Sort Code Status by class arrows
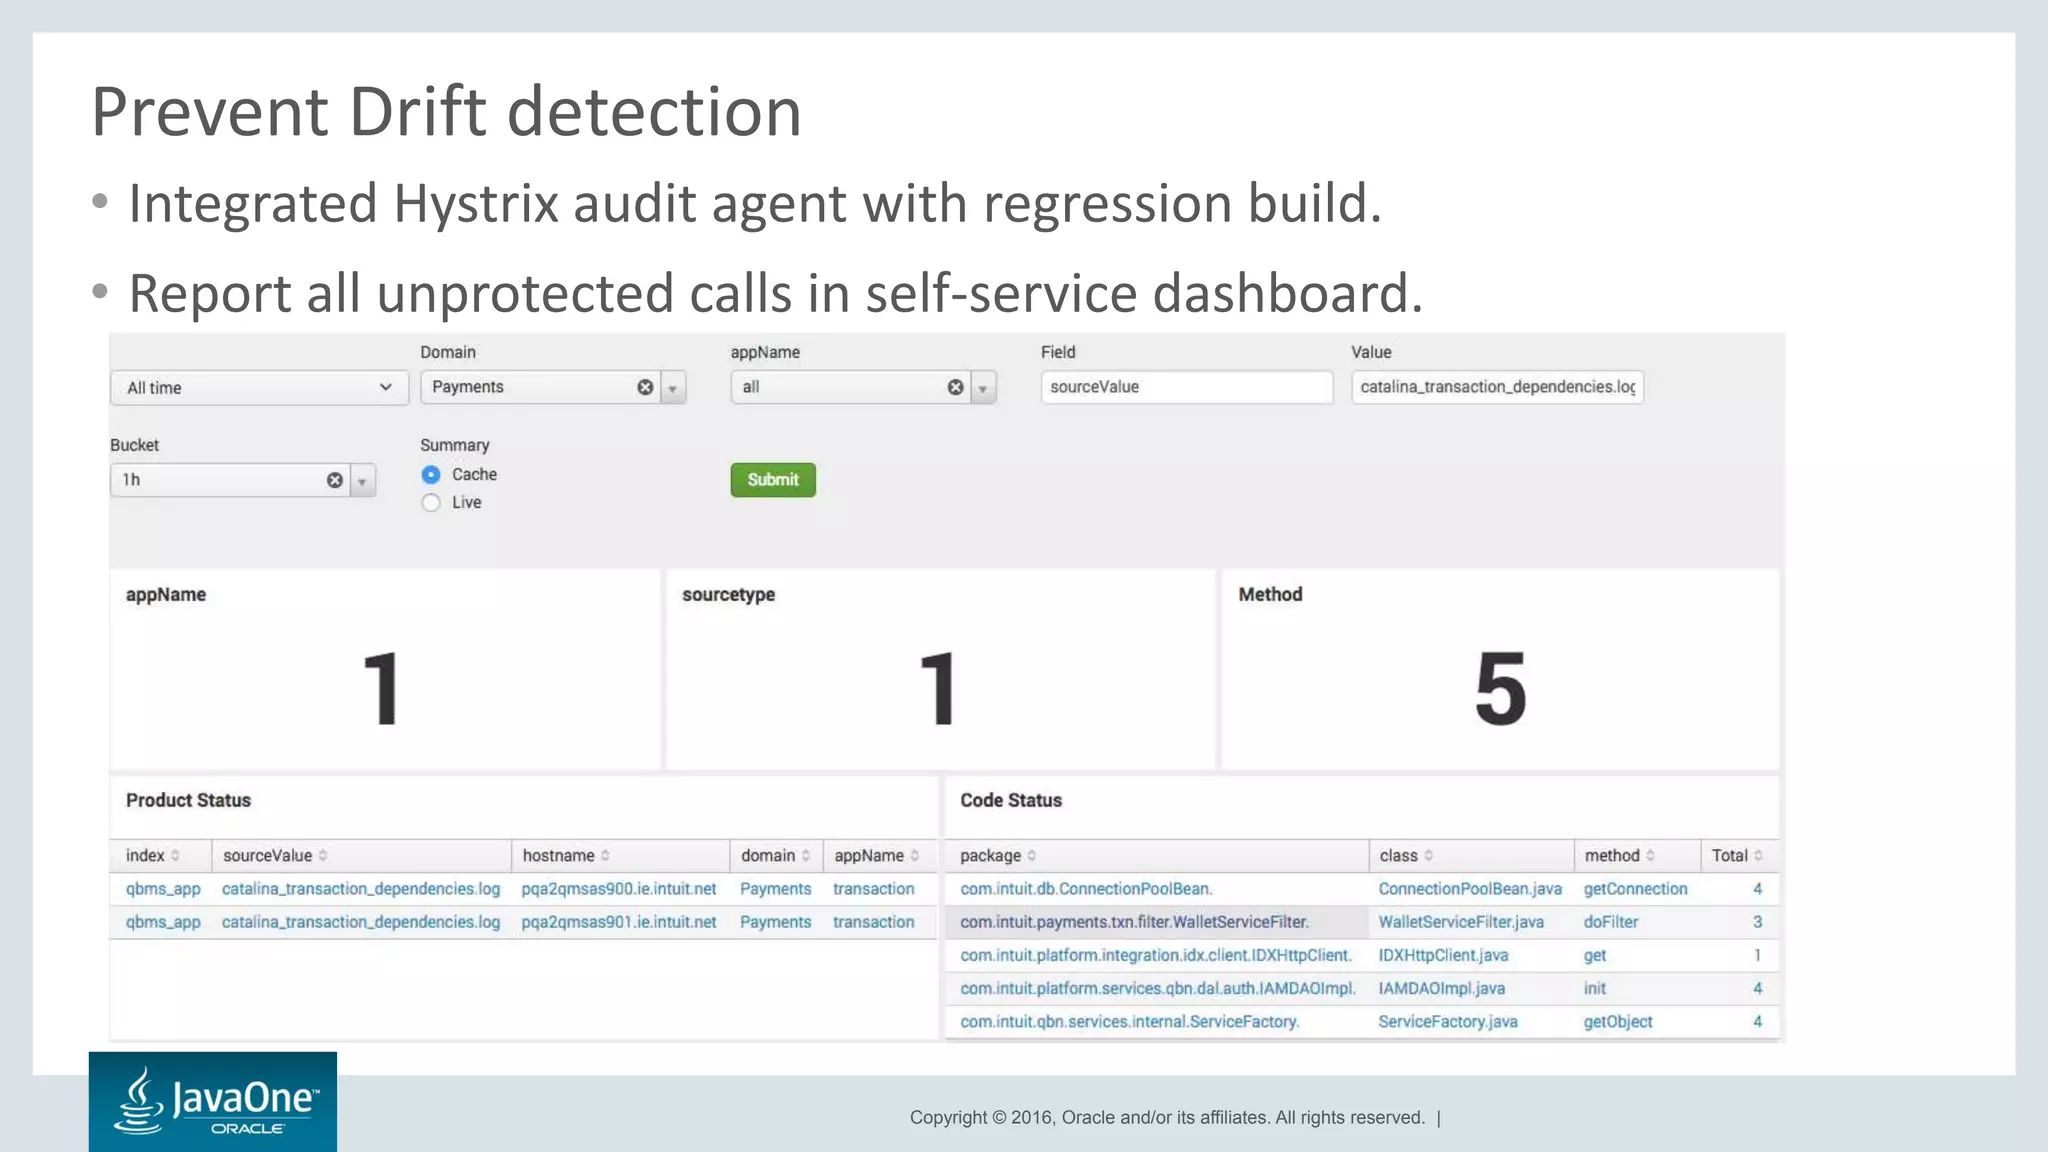The height and width of the screenshot is (1152, 2048). coord(1429,856)
